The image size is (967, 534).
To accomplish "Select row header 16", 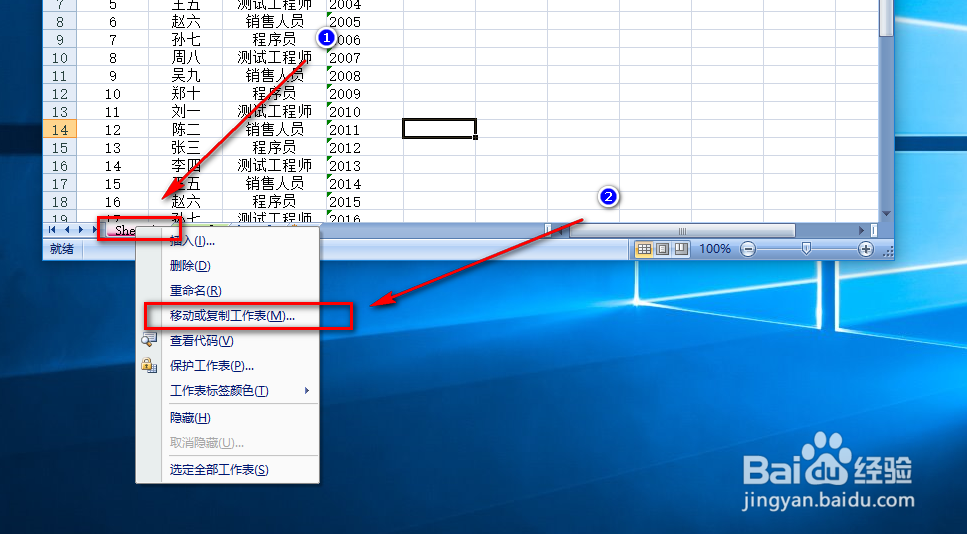I will point(60,166).
